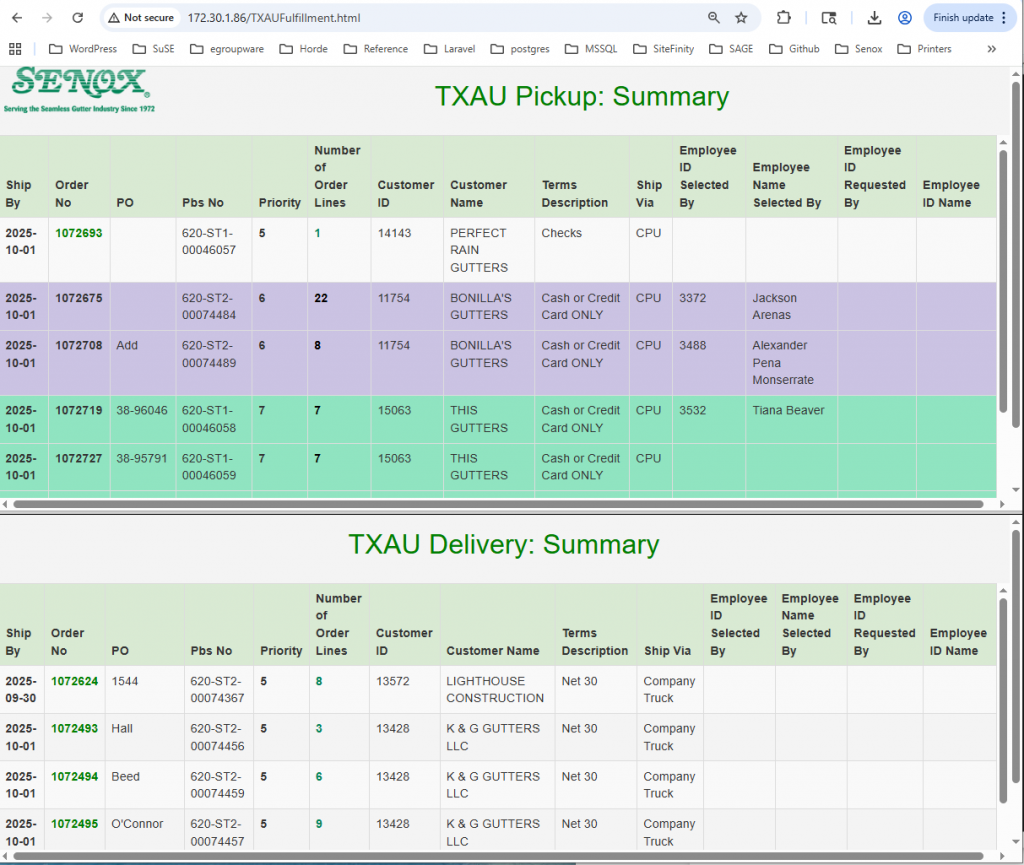Expand the hidden bookmarks overflow chevron
The width and height of the screenshot is (1024, 865).
click(992, 48)
